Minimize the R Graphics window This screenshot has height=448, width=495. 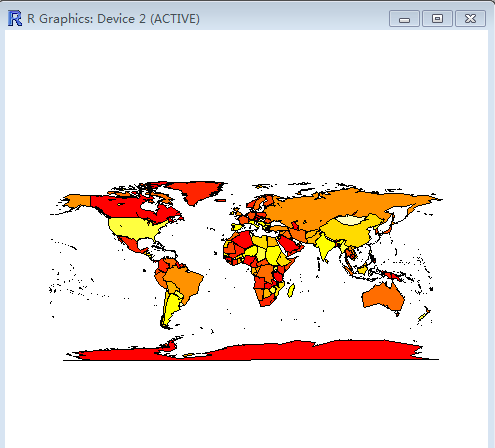pos(404,18)
